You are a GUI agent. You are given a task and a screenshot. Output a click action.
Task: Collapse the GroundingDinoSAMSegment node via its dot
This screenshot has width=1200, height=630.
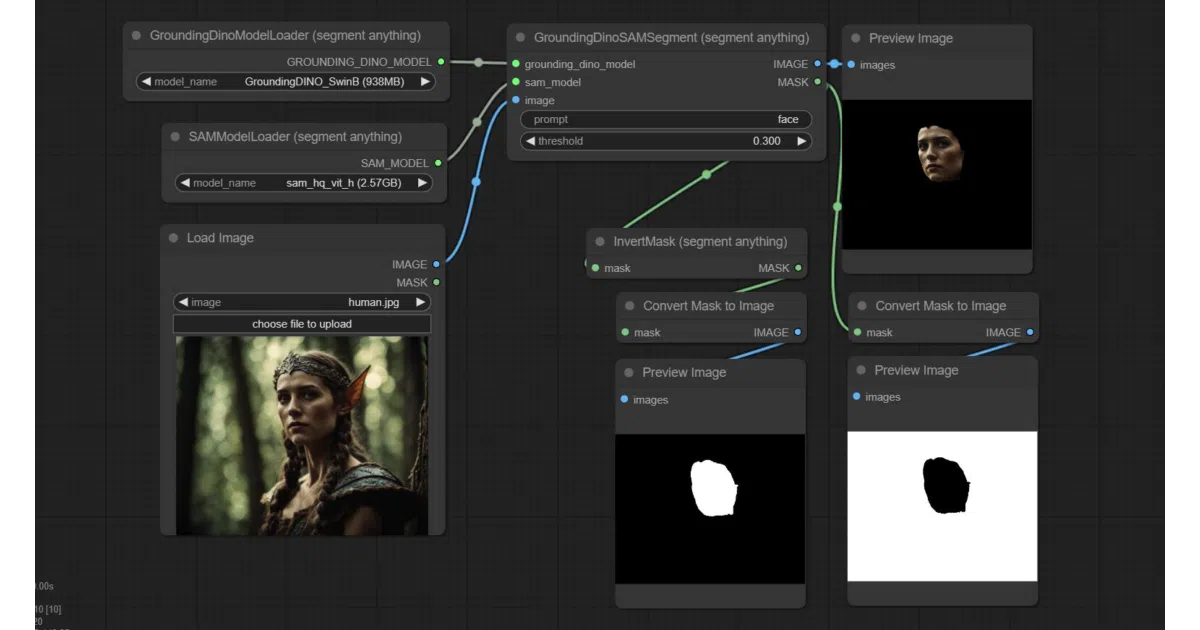tap(520, 38)
